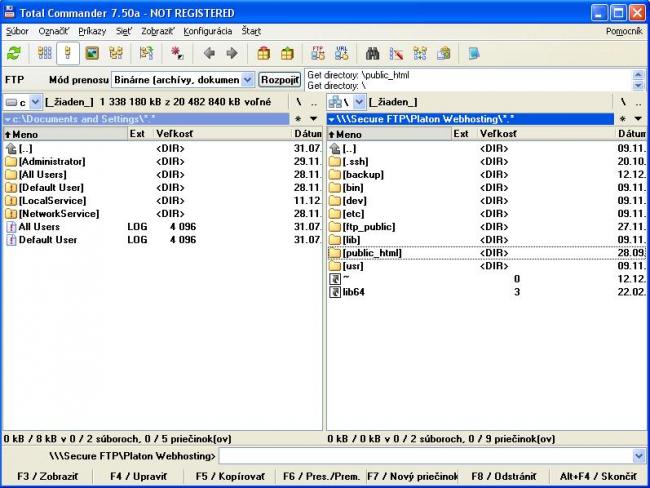Screen dimensions: 650x488
Task: Click F3 / Zobraziť button
Action: tap(47, 476)
